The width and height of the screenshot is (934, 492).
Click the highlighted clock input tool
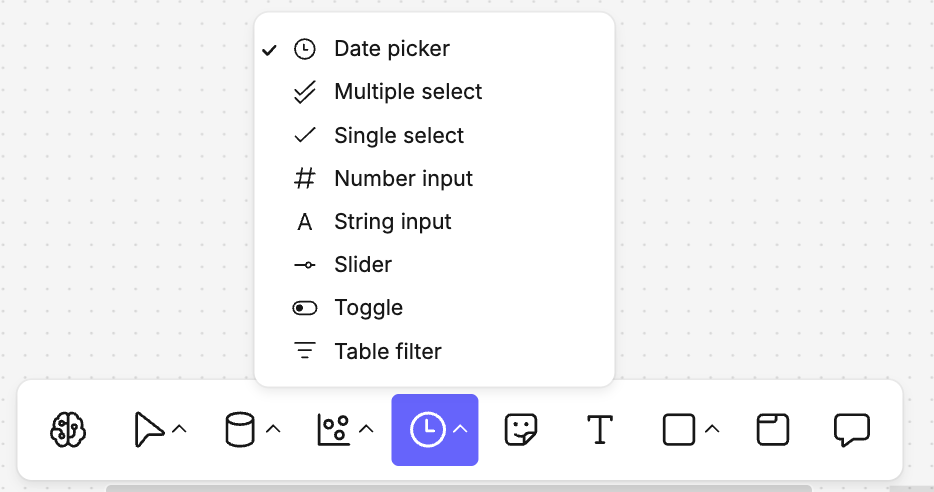[427, 430]
